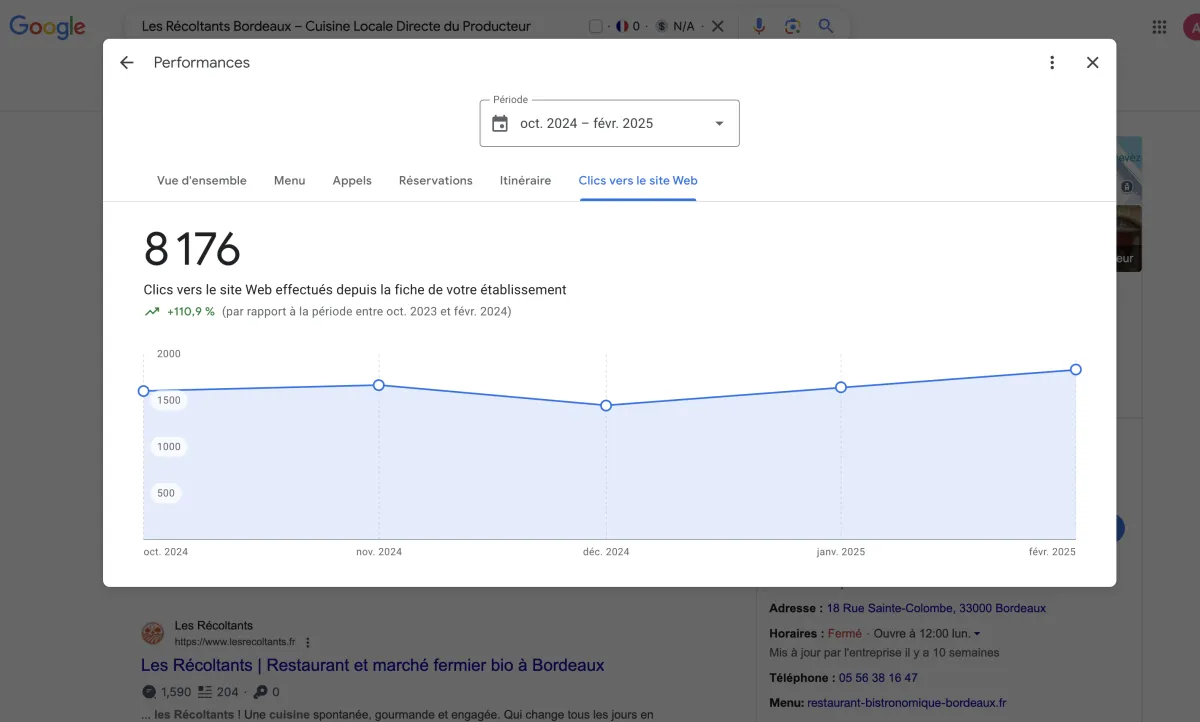This screenshot has width=1200, height=722.
Task: Click the Fermé status text
Action: 845,634
